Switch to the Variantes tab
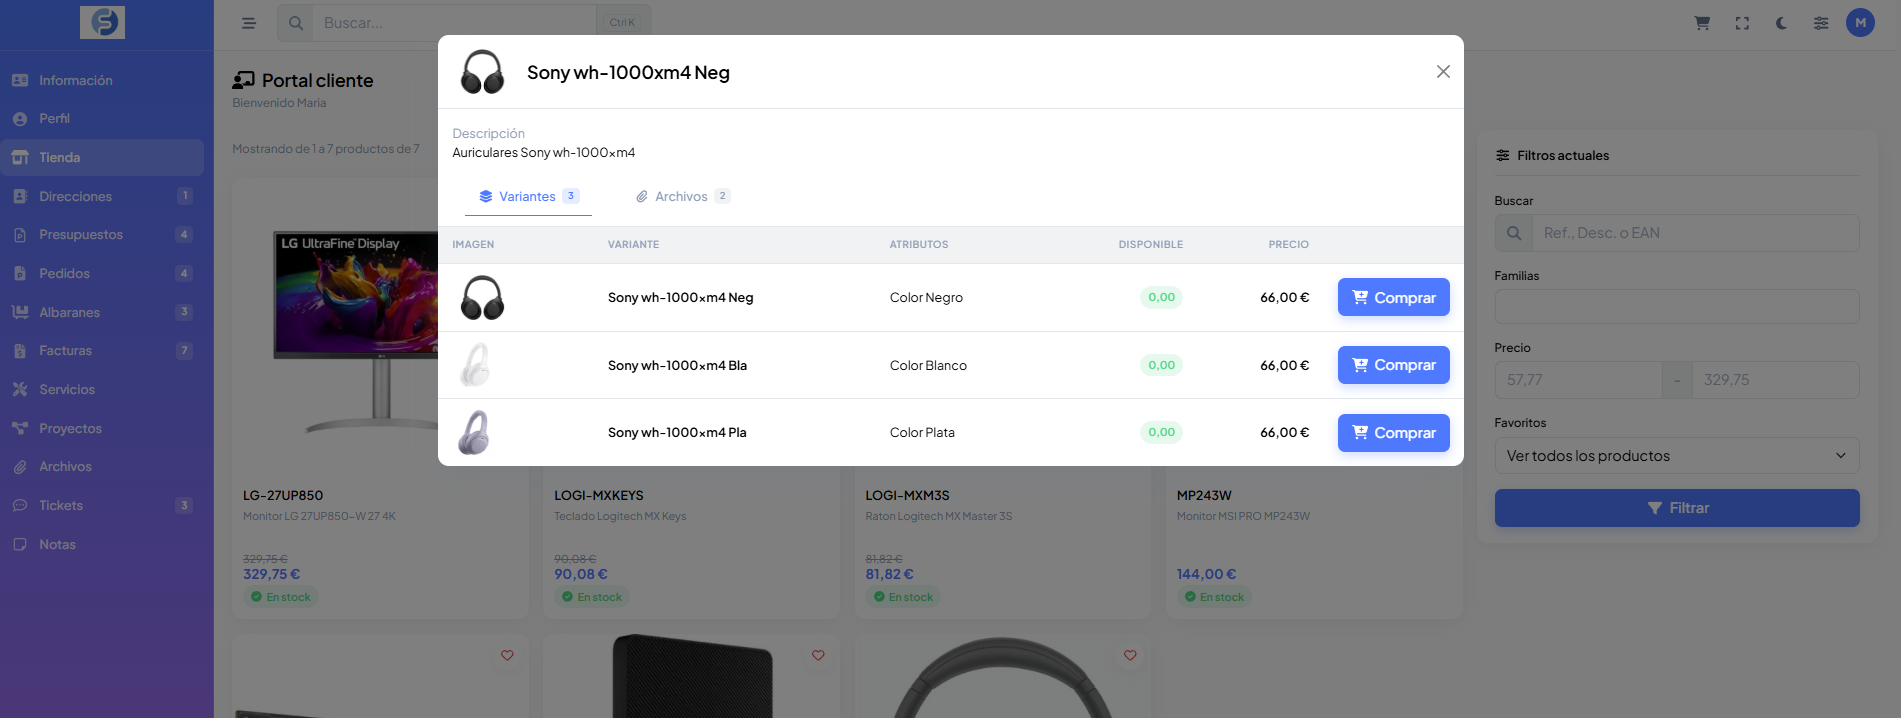This screenshot has height=718, width=1901. click(x=528, y=196)
